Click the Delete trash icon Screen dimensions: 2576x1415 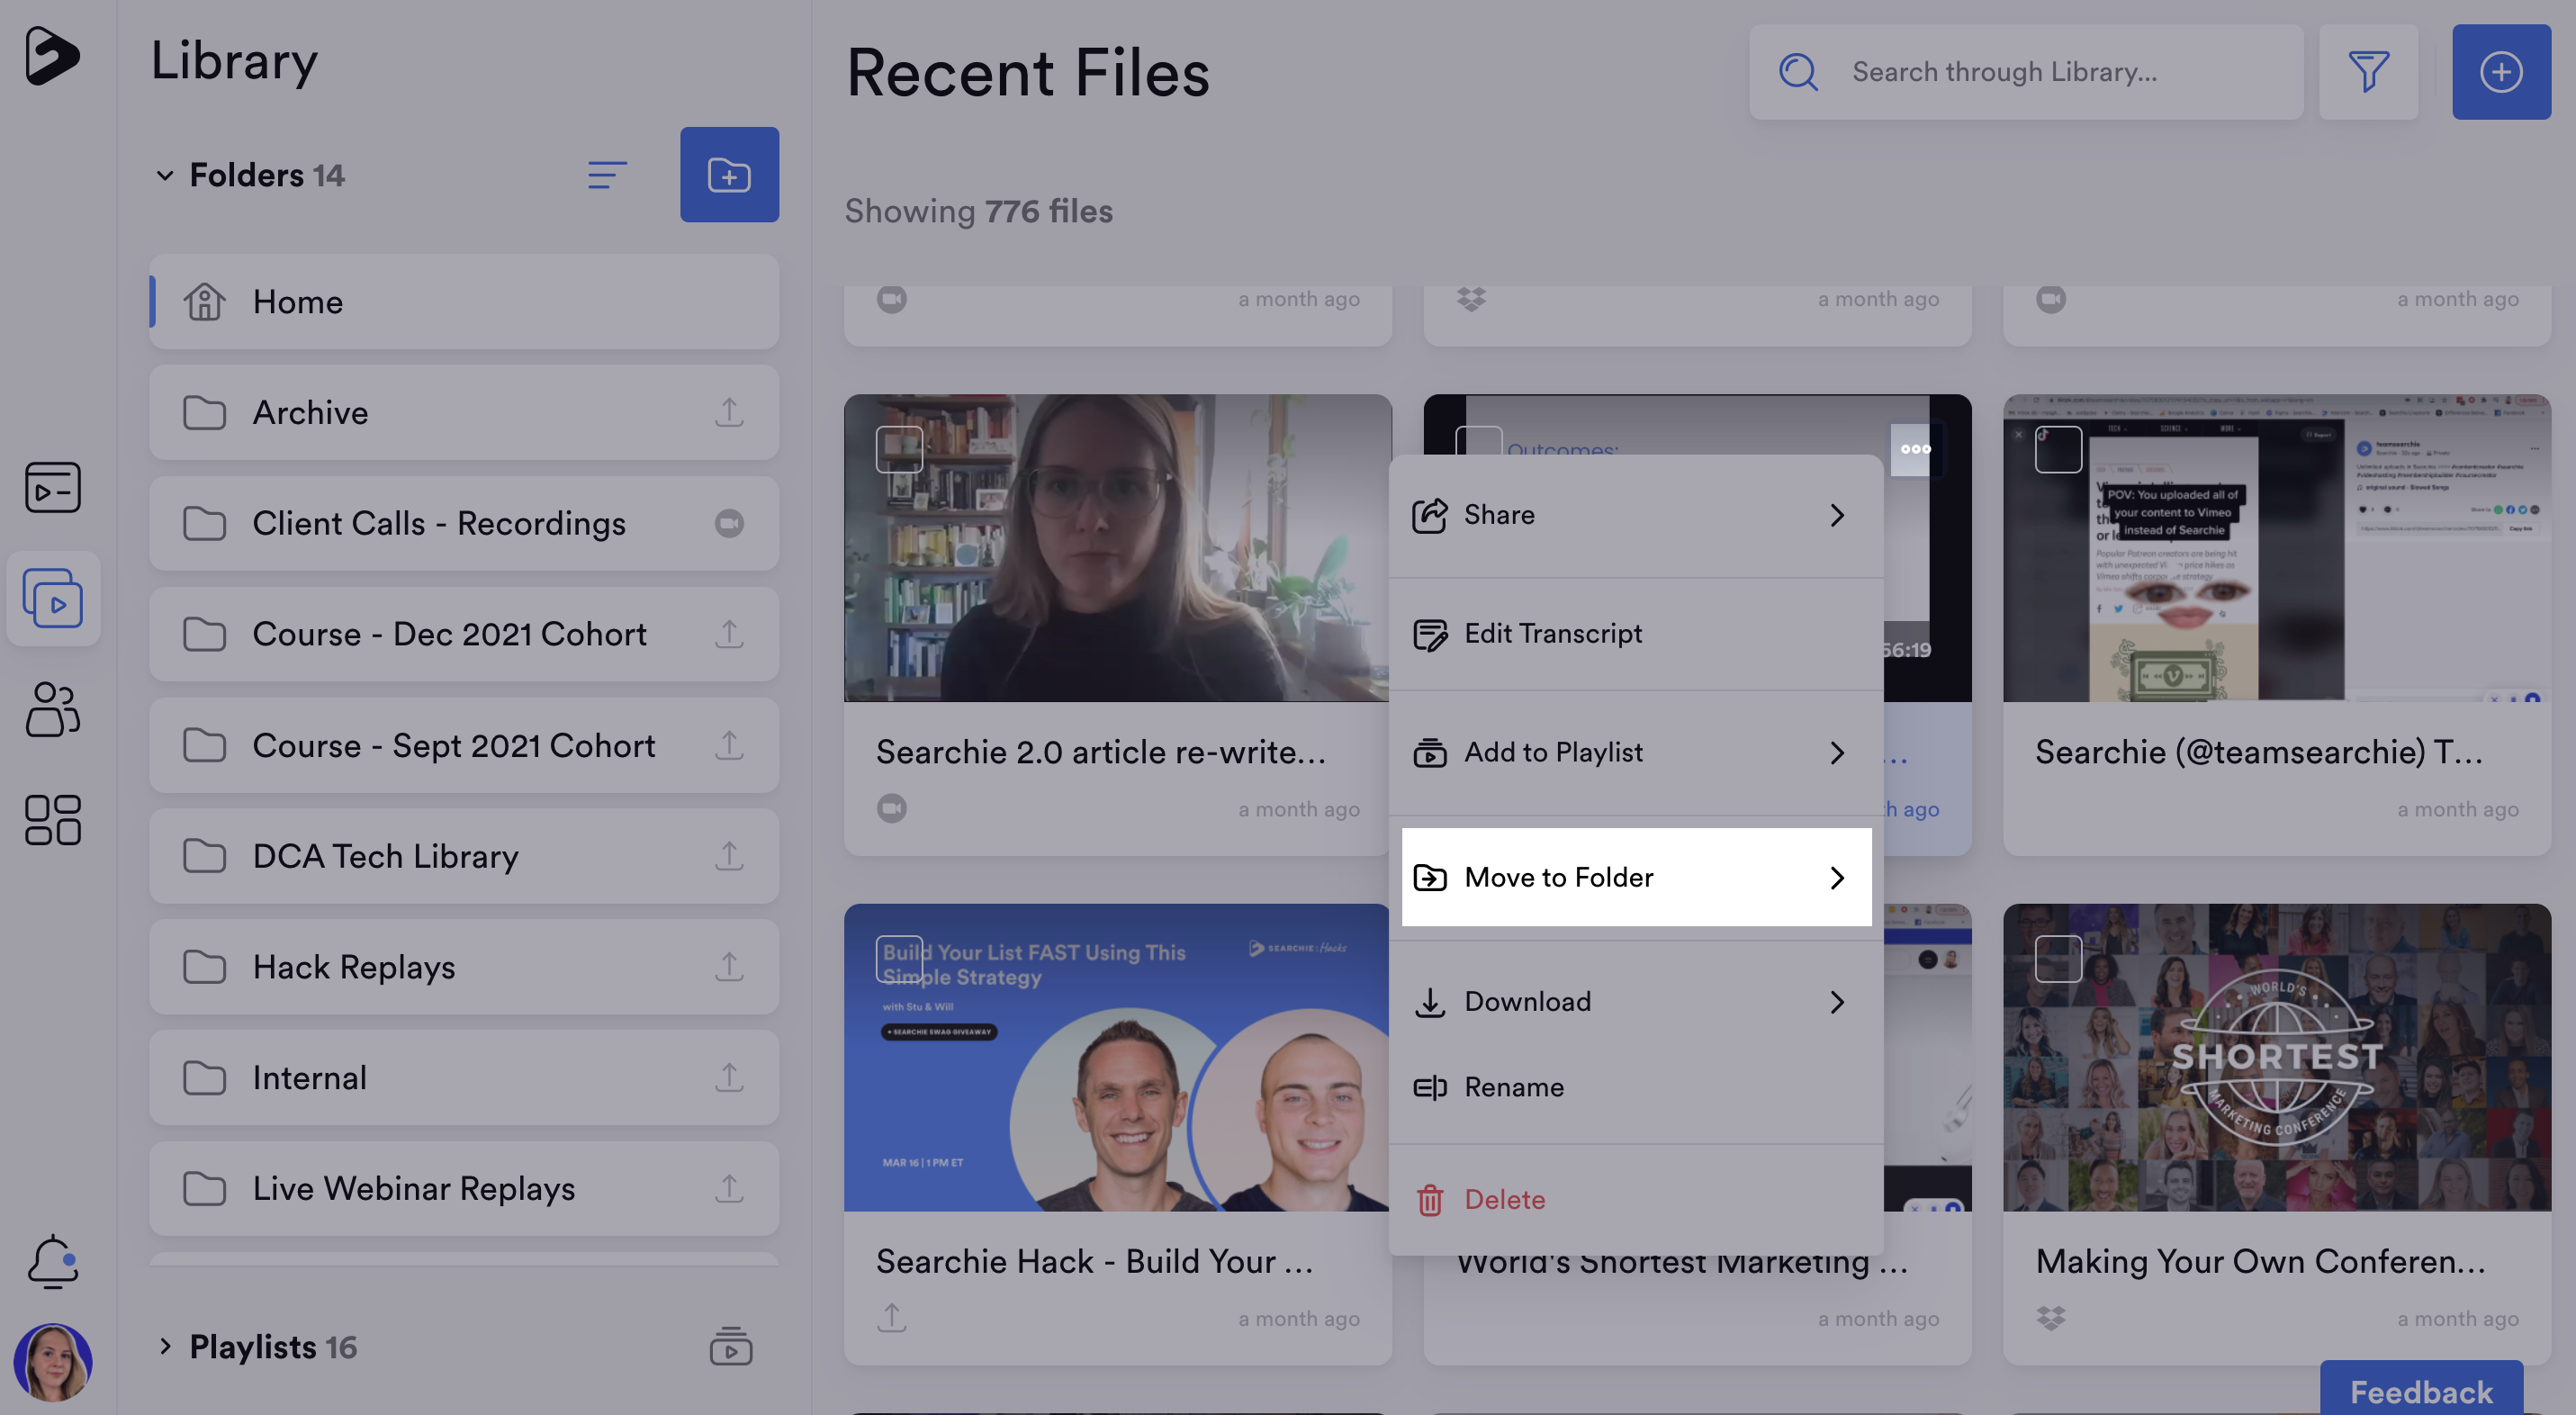[x=1430, y=1199]
